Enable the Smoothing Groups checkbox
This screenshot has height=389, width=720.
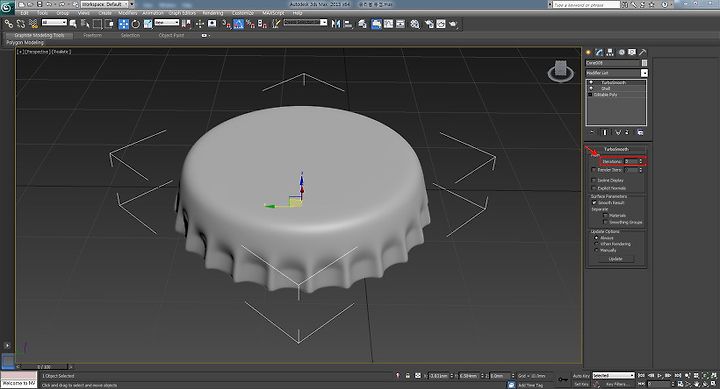pyautogui.click(x=605, y=222)
